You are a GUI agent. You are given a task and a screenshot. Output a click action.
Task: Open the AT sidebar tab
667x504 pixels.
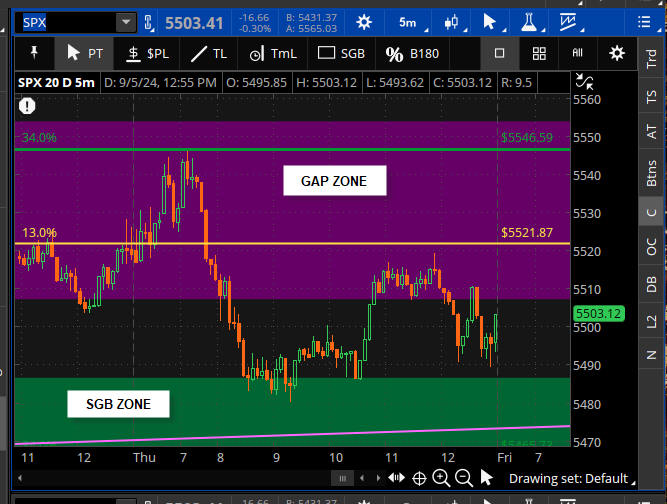click(651, 131)
